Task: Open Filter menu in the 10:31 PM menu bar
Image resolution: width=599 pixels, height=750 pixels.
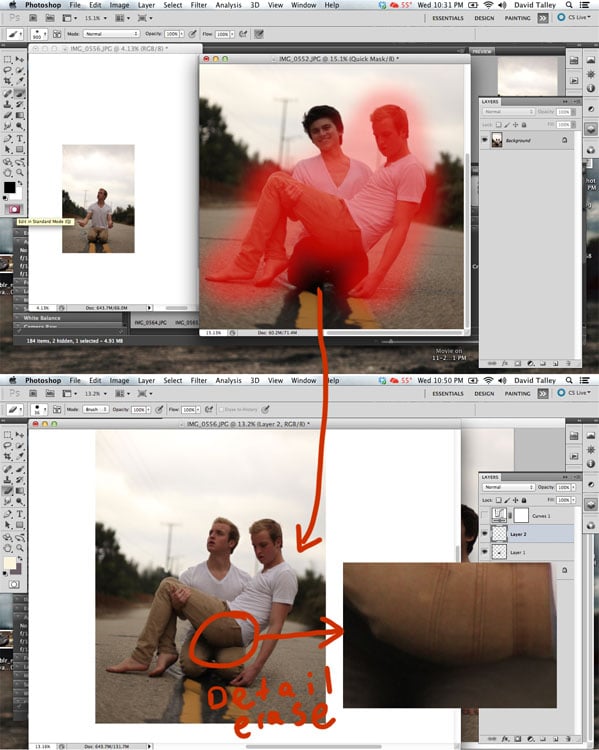Action: click(x=199, y=5)
